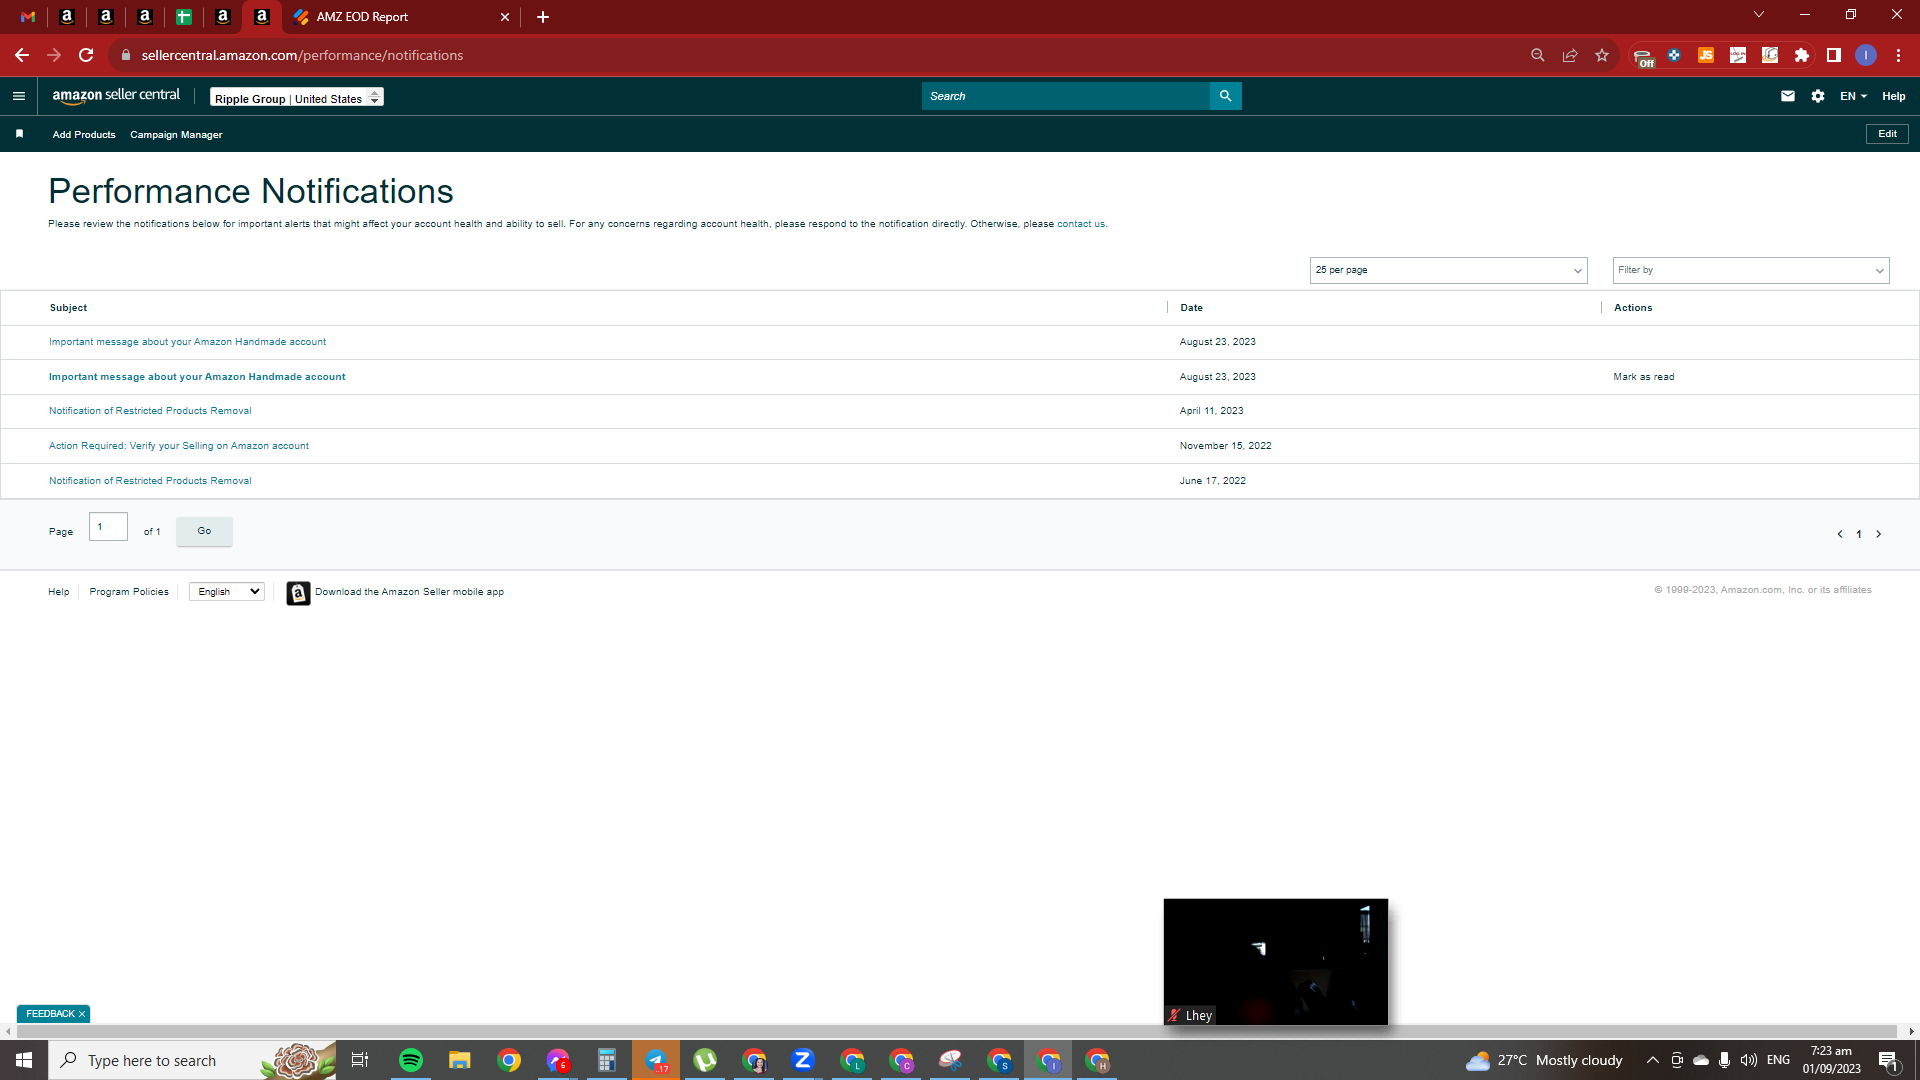
Task: Open Zoom from the taskbar
Action: point(803,1060)
